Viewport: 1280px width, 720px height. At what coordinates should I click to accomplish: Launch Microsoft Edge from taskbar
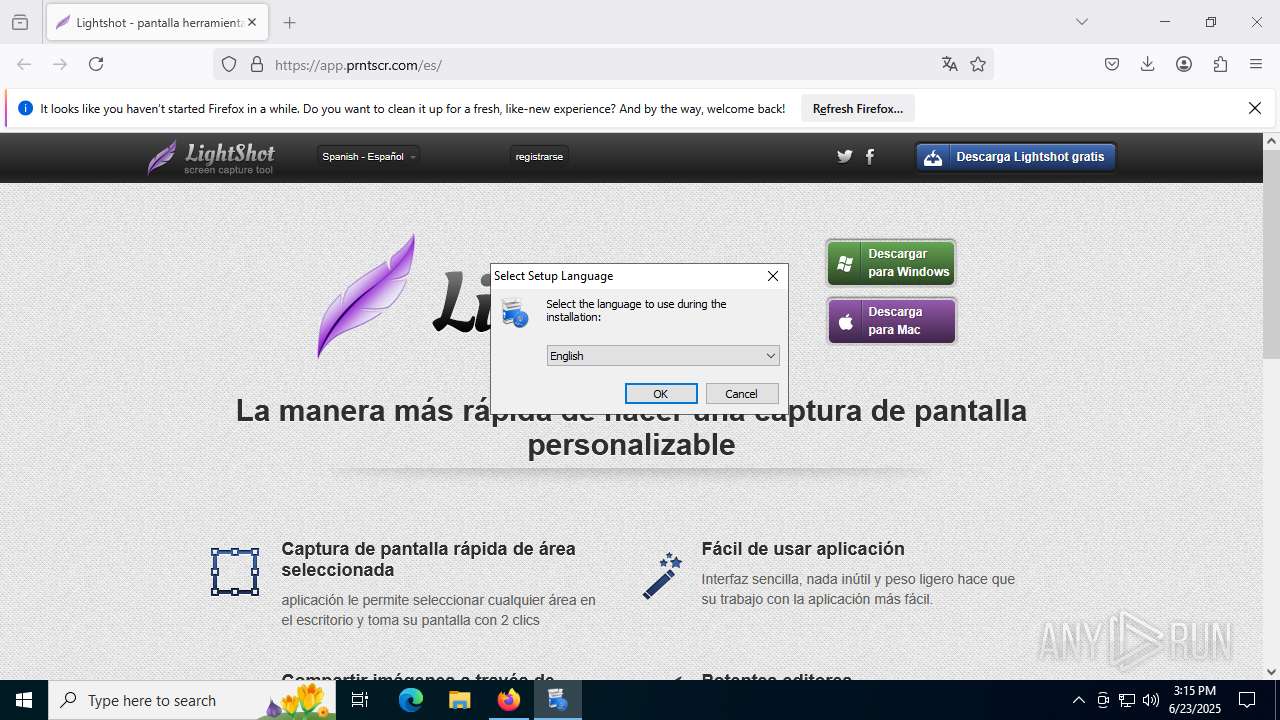pyautogui.click(x=411, y=700)
